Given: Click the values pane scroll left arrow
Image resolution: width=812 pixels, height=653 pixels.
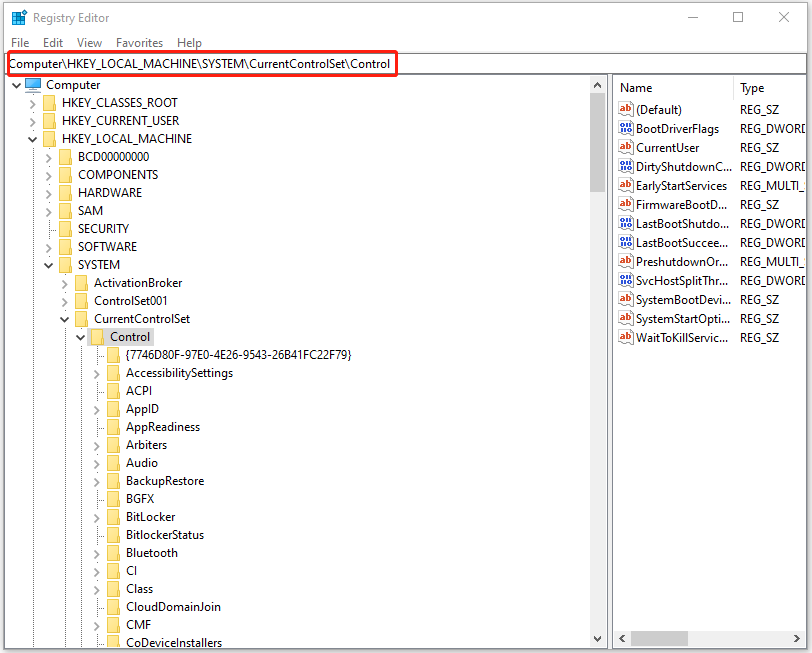Looking at the screenshot, I should tap(622, 639).
